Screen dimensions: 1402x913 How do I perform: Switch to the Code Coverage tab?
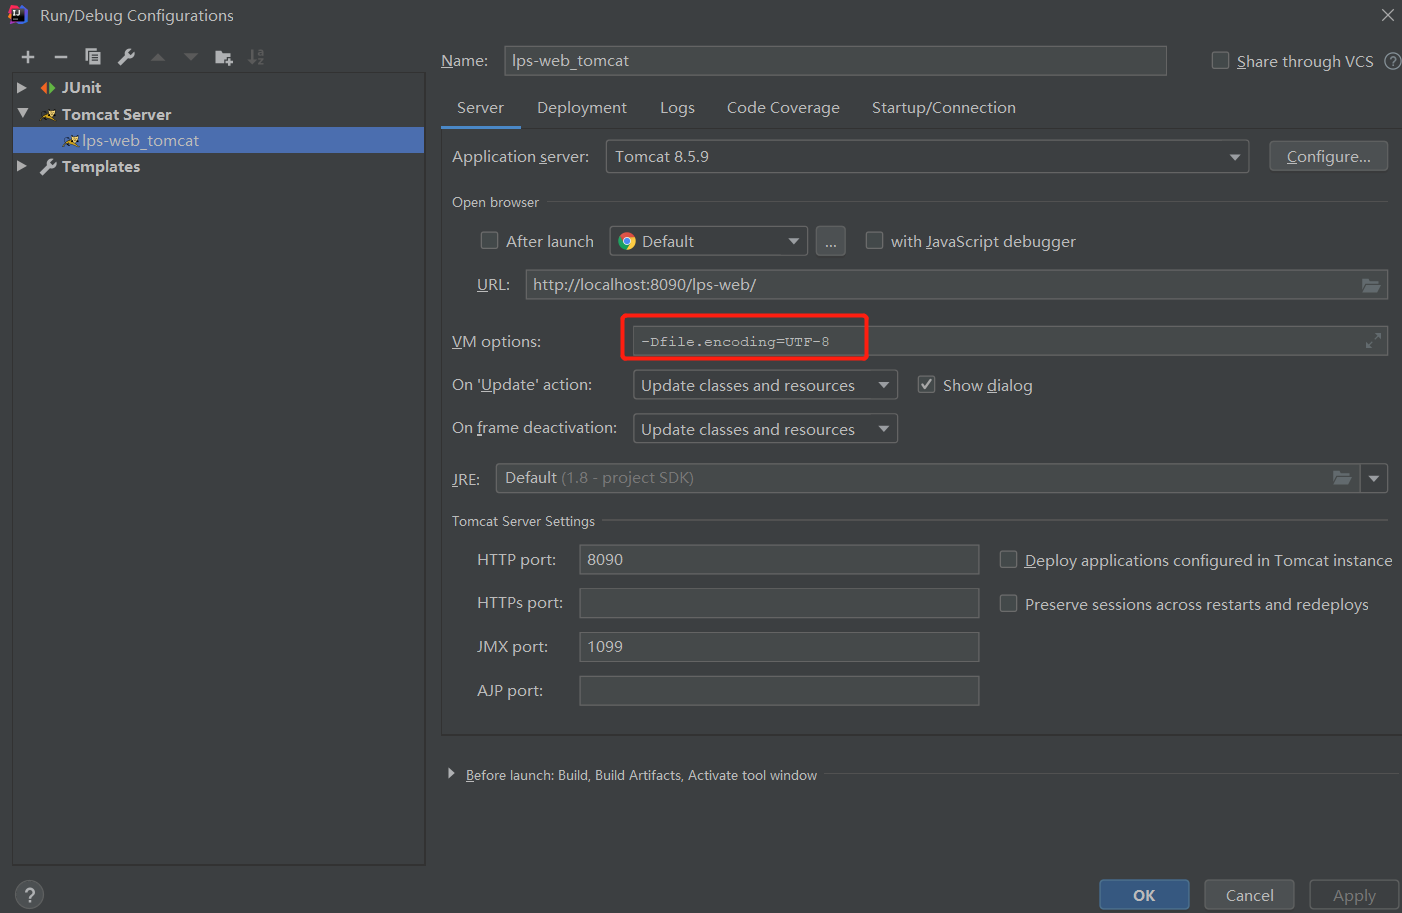783,108
